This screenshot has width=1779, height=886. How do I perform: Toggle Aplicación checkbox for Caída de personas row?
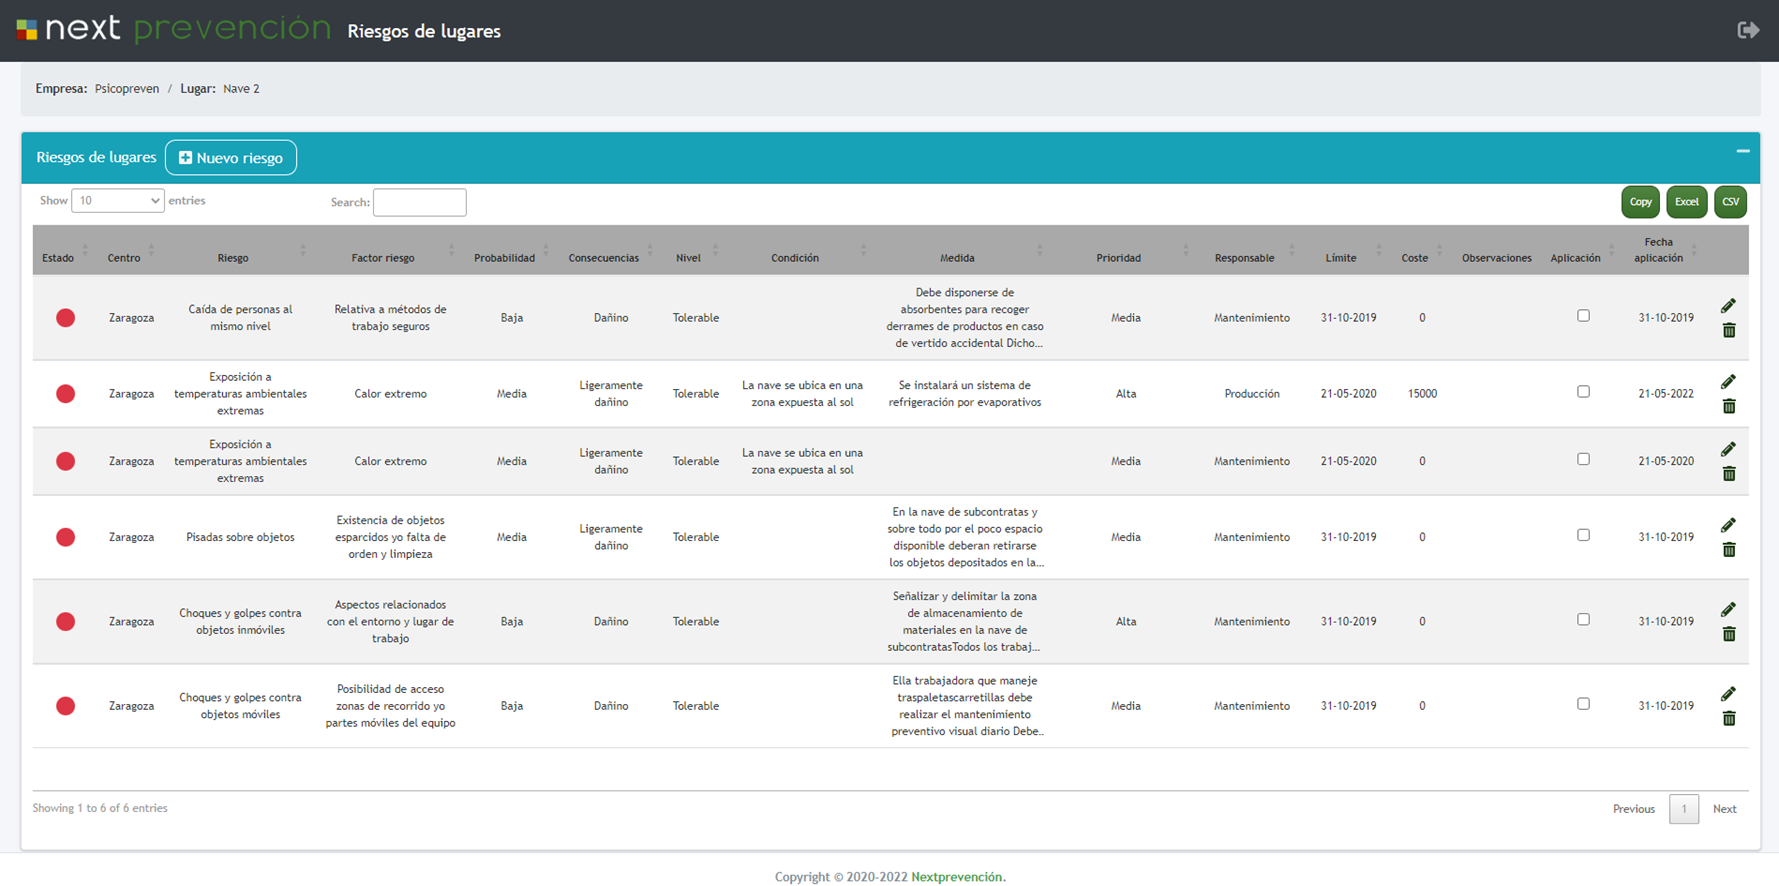click(x=1583, y=316)
